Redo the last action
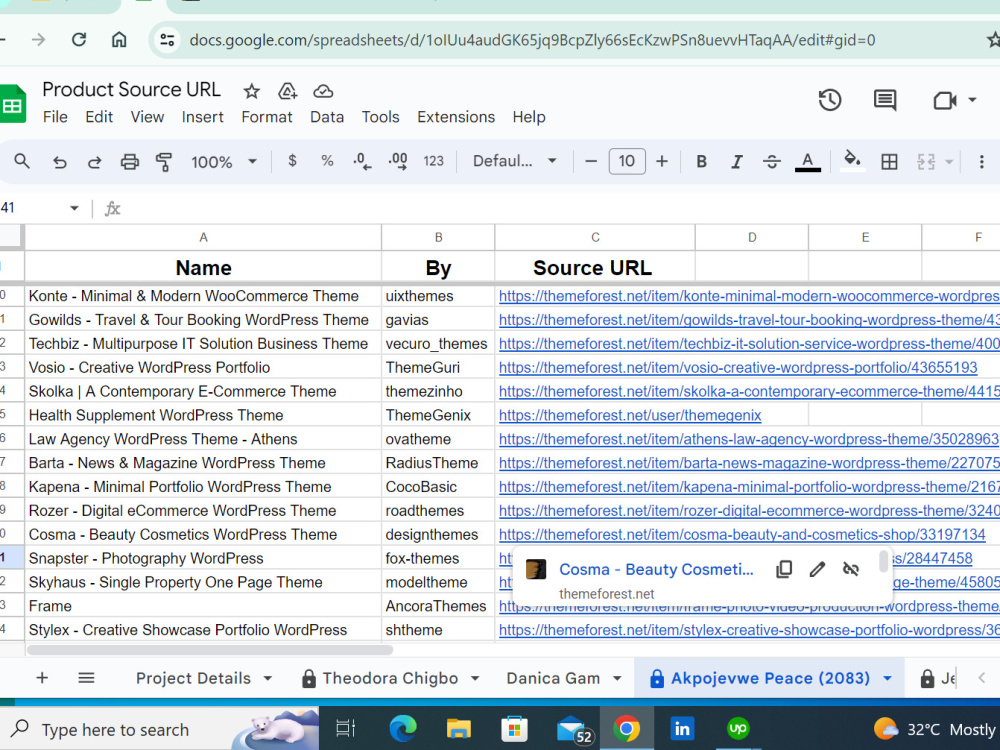 tap(94, 162)
